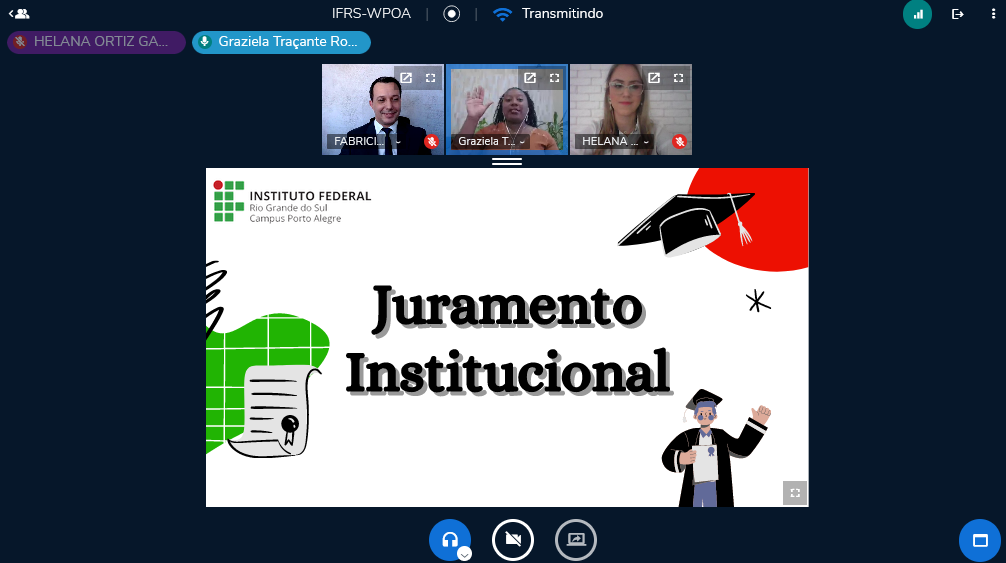Click the recording indicator button

click(x=451, y=14)
